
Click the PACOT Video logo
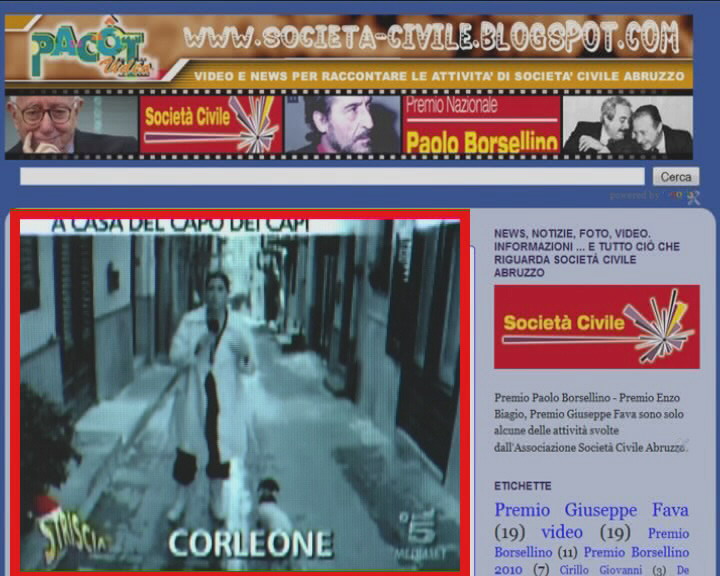(91, 51)
